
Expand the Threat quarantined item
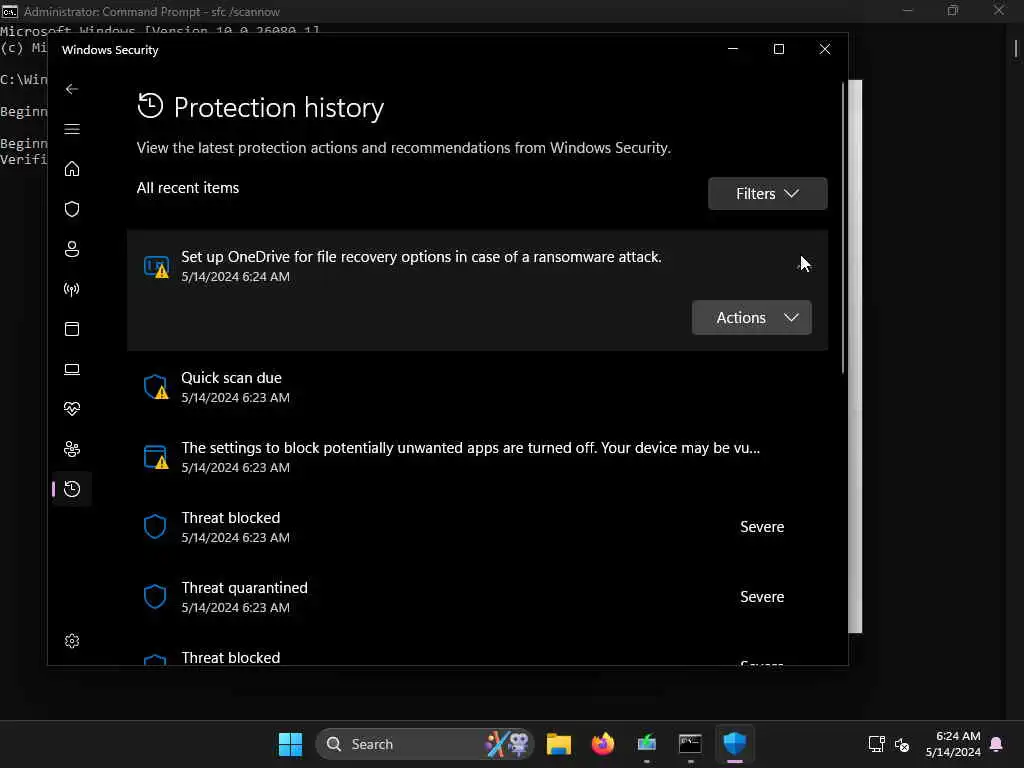[477, 597]
